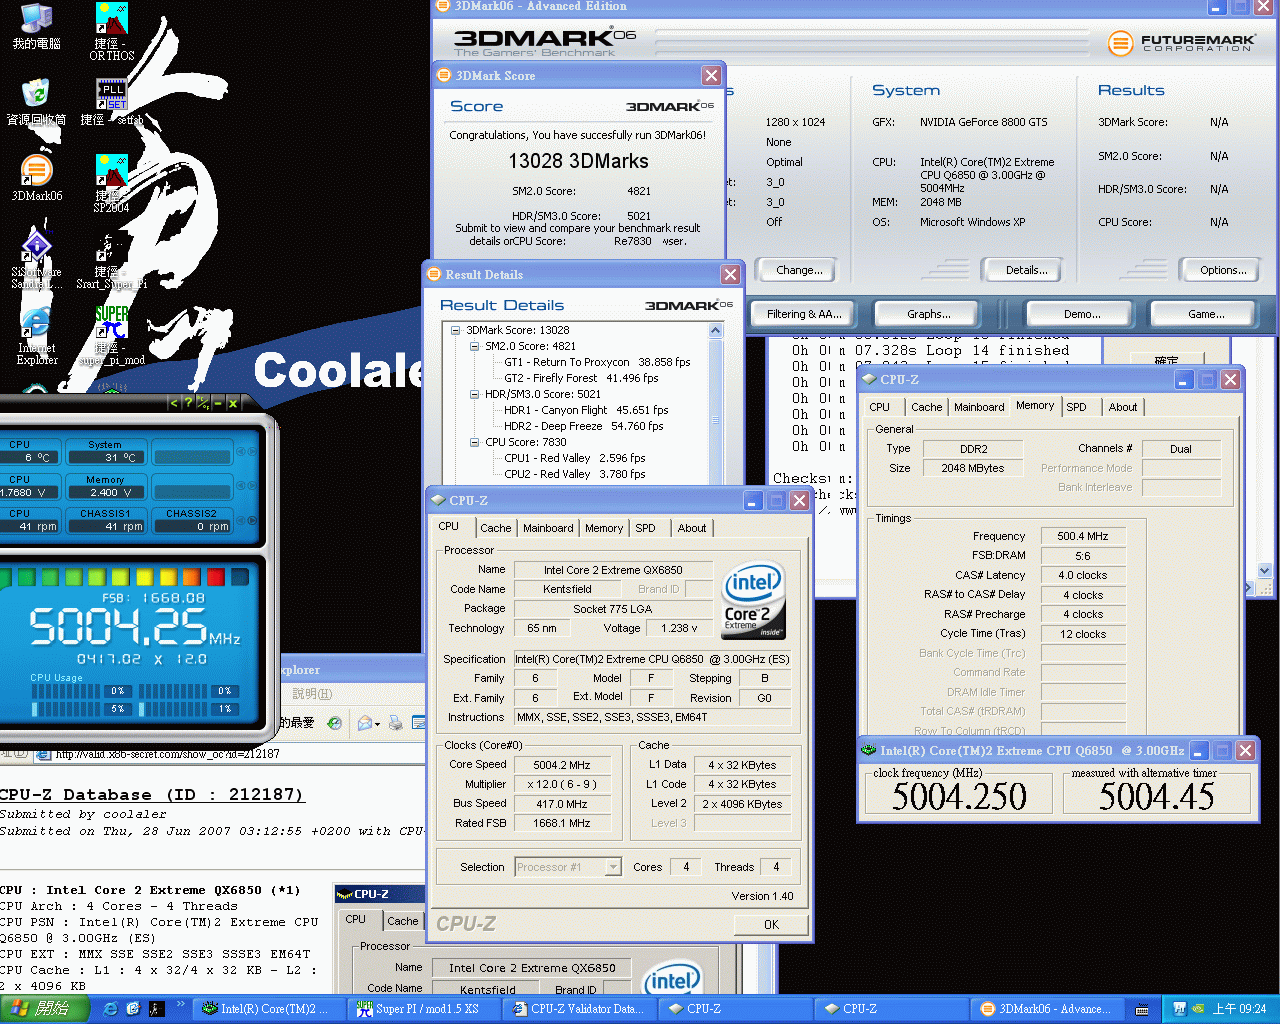Click the Demo... button in 3DMark06
The width and height of the screenshot is (1280, 1024).
[x=1081, y=314]
